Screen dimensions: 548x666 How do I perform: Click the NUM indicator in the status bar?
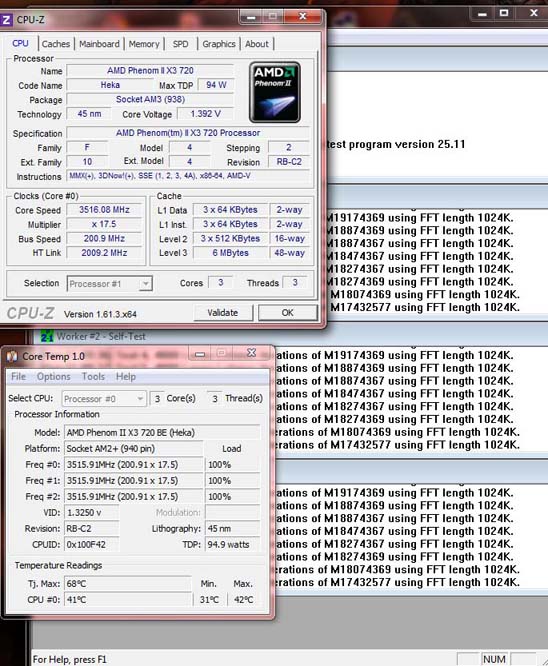494,659
